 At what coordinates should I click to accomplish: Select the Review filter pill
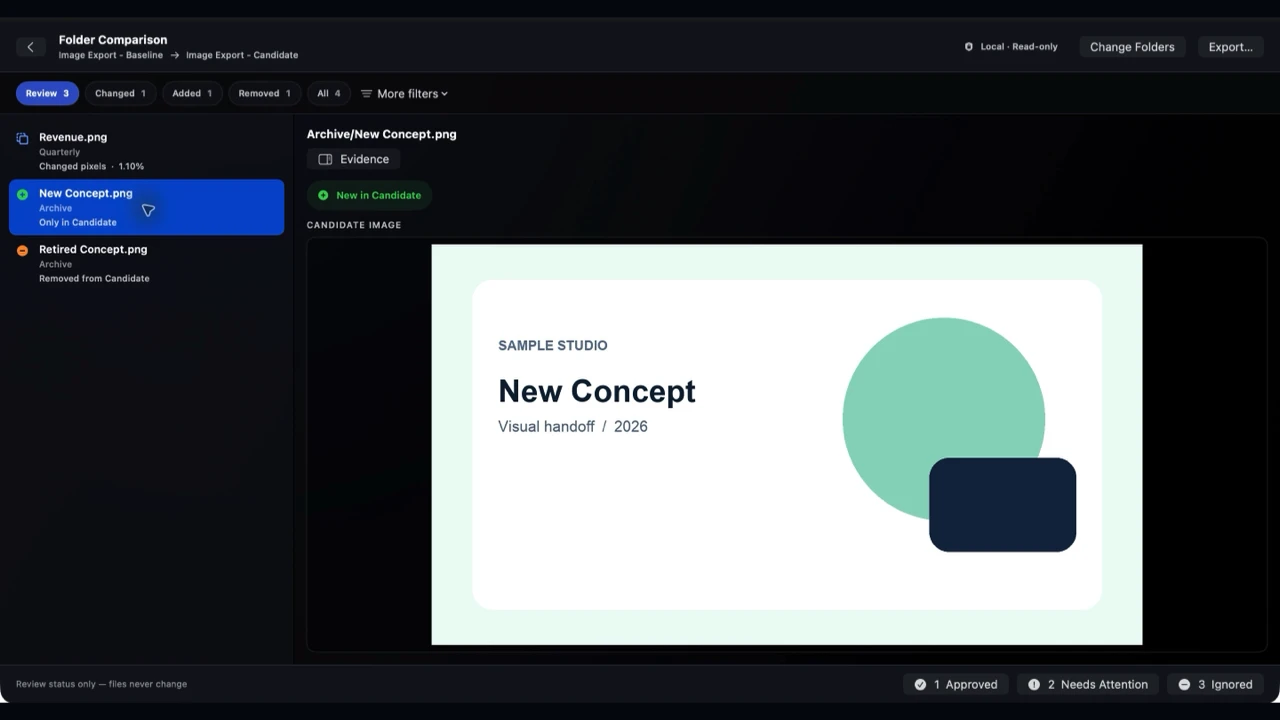point(47,93)
